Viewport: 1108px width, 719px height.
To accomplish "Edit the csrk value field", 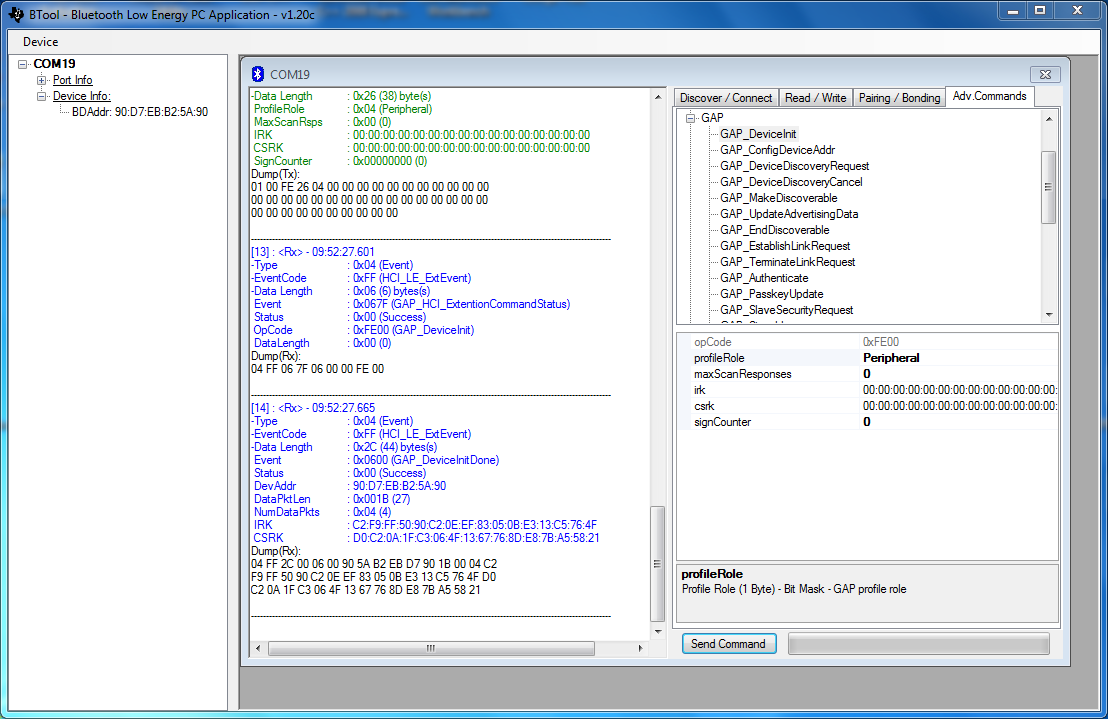I will [x=958, y=406].
